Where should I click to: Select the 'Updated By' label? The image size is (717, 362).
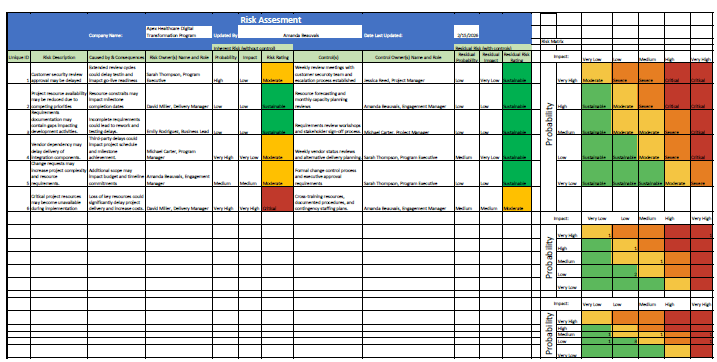click(x=225, y=35)
